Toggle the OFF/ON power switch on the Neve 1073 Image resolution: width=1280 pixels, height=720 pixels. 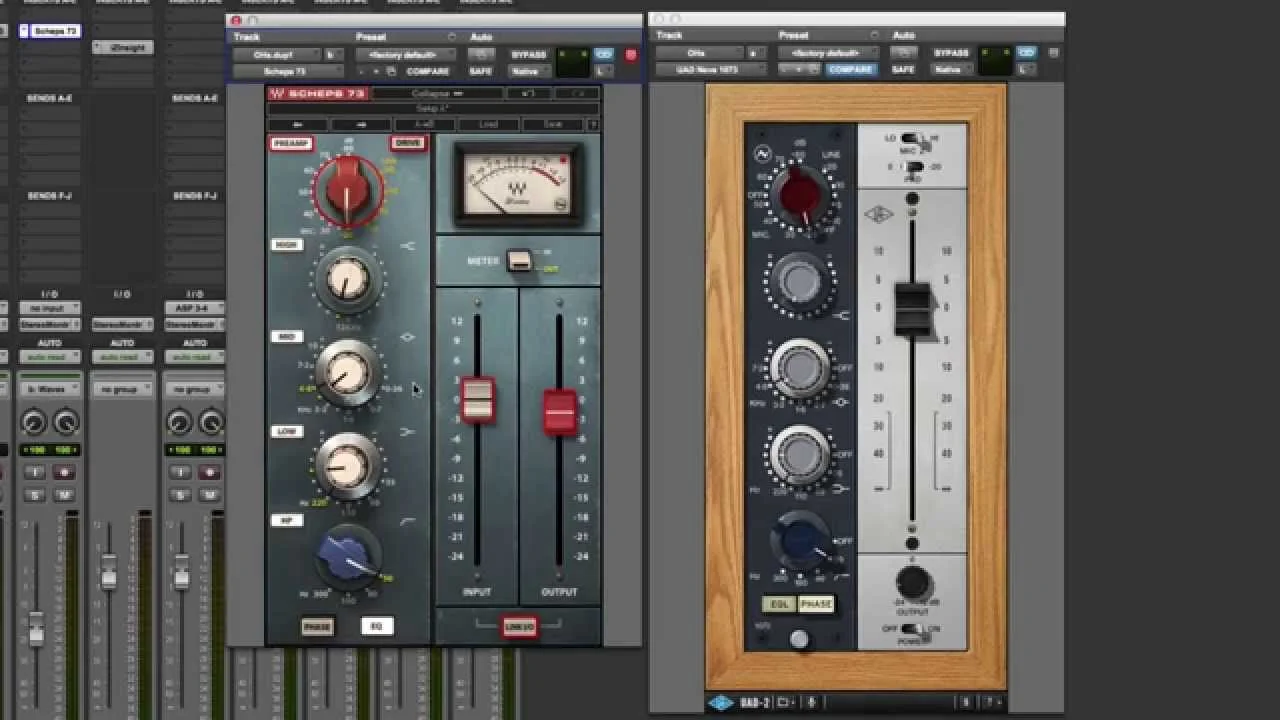(x=911, y=630)
